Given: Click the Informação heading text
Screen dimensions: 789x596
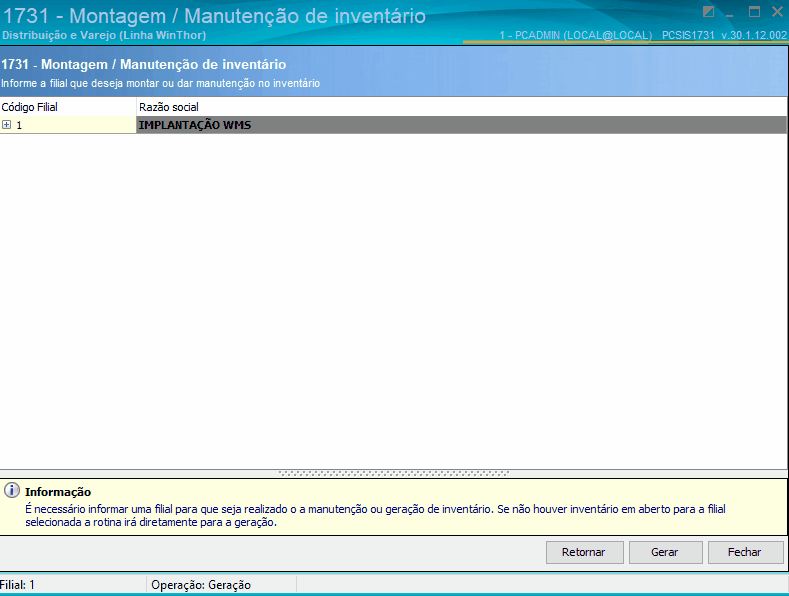Looking at the screenshot, I should coord(58,492).
